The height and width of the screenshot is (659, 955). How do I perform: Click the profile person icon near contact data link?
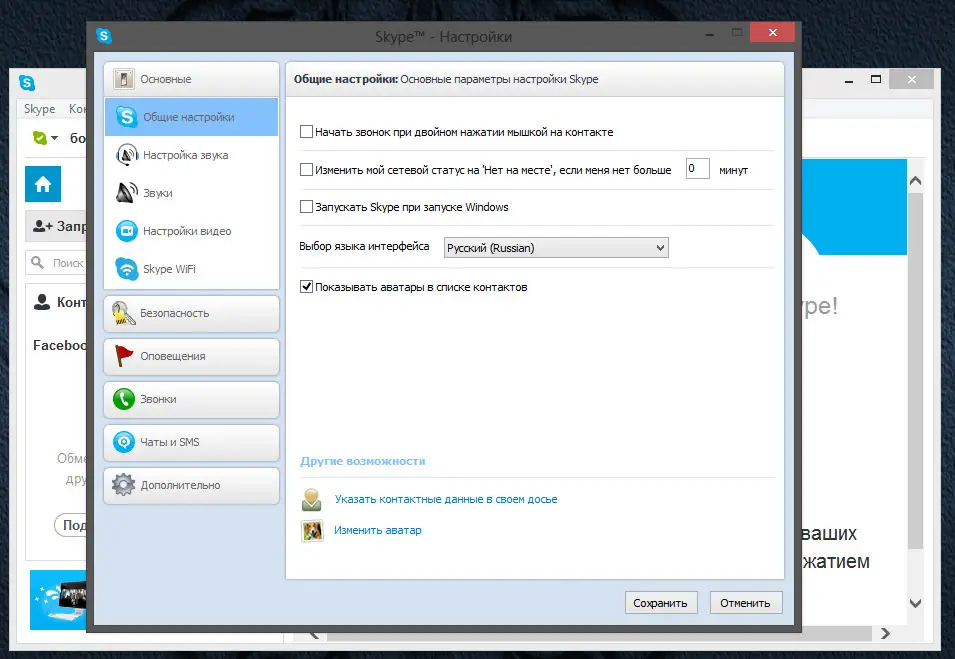pos(312,499)
